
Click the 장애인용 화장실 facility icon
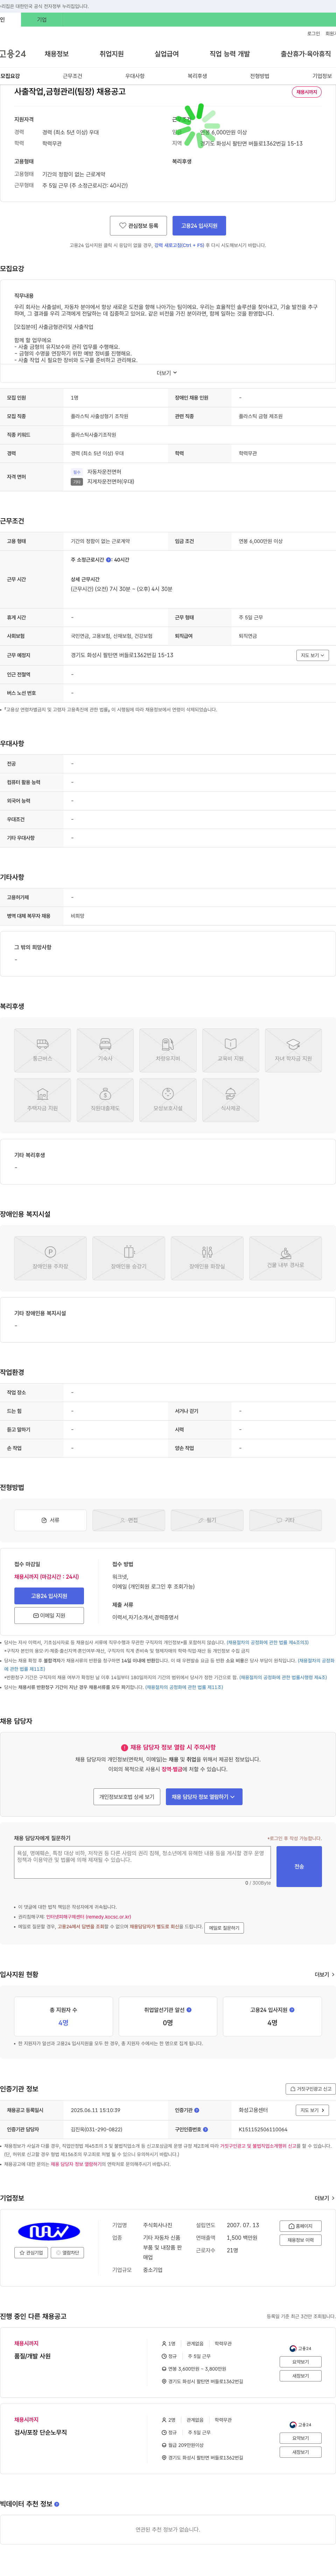click(x=207, y=1258)
